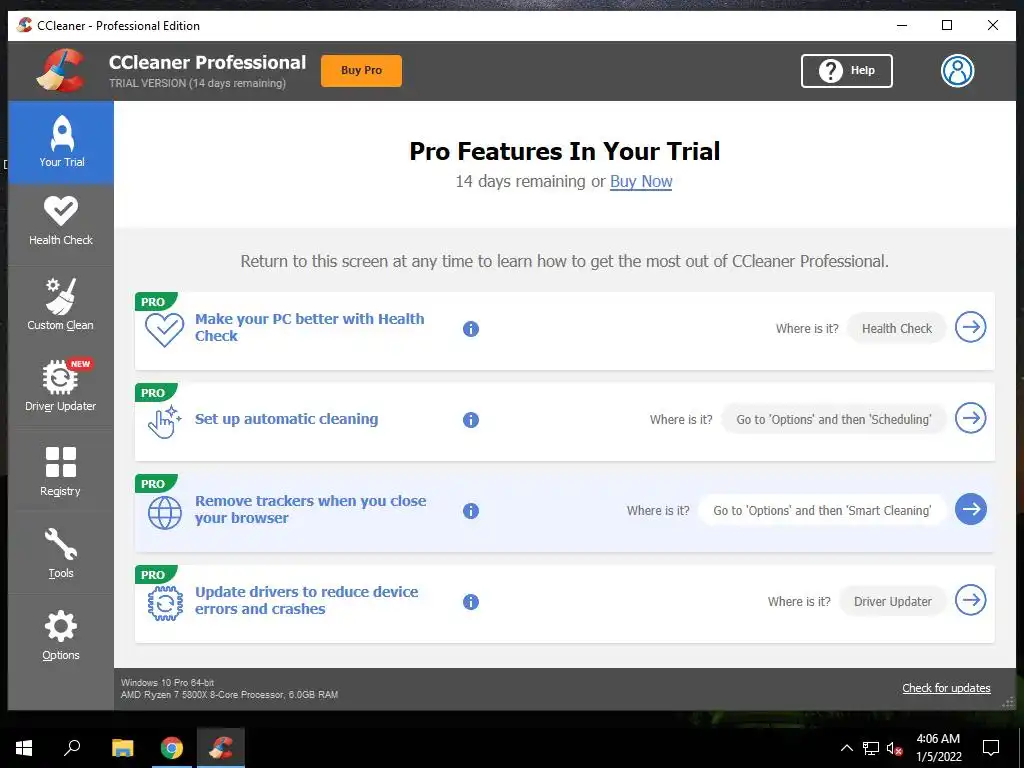This screenshot has height=768, width=1024.
Task: Click the muted volume tray icon
Action: click(x=894, y=748)
